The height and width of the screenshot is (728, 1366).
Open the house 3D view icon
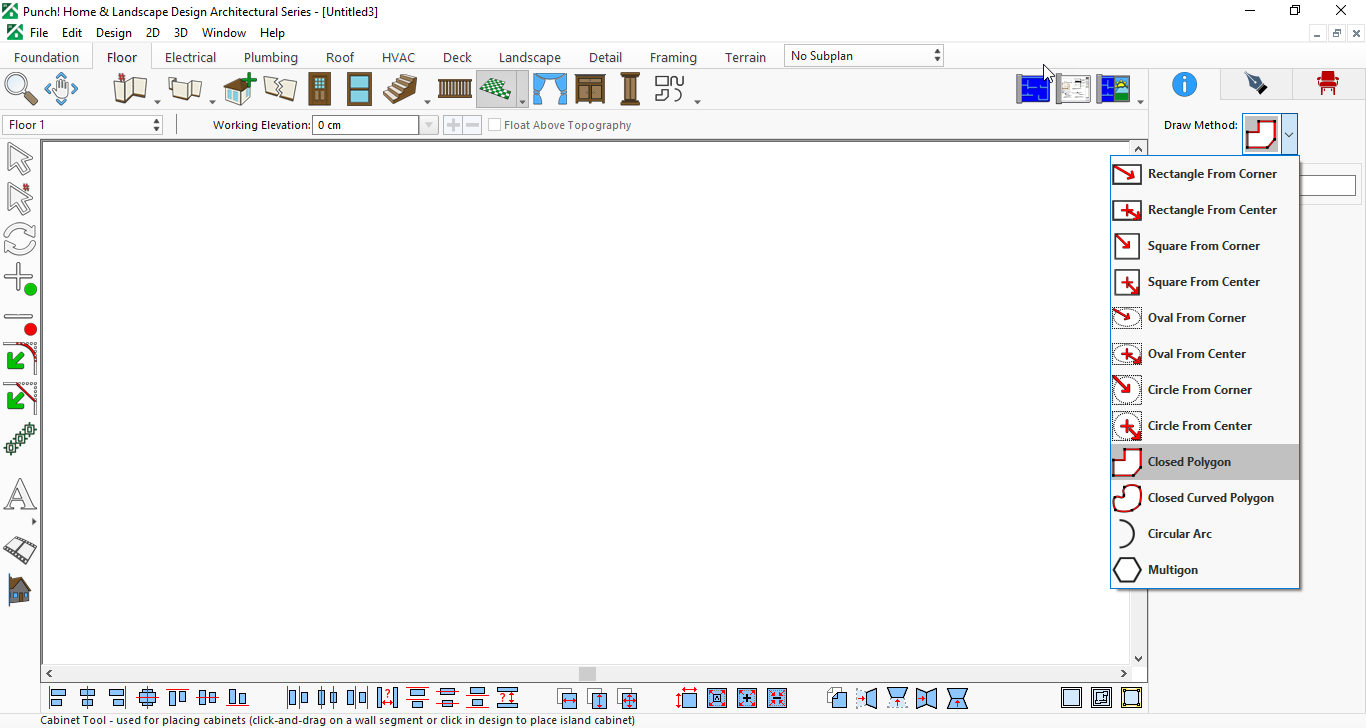(19, 590)
